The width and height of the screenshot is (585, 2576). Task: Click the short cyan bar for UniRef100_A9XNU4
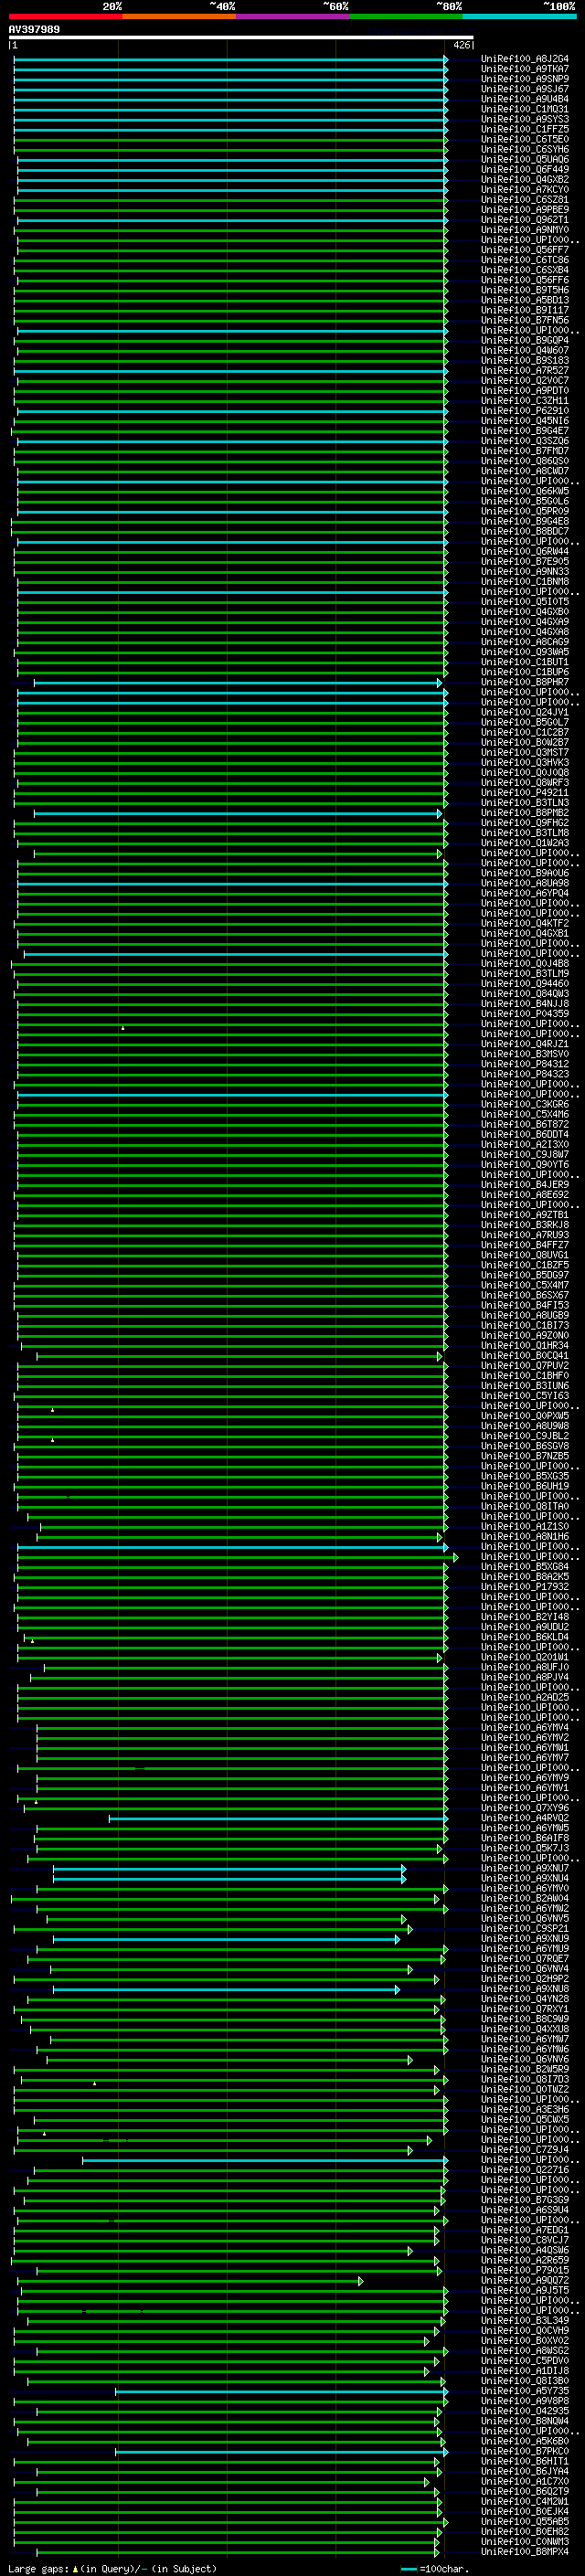pyautogui.click(x=229, y=1878)
